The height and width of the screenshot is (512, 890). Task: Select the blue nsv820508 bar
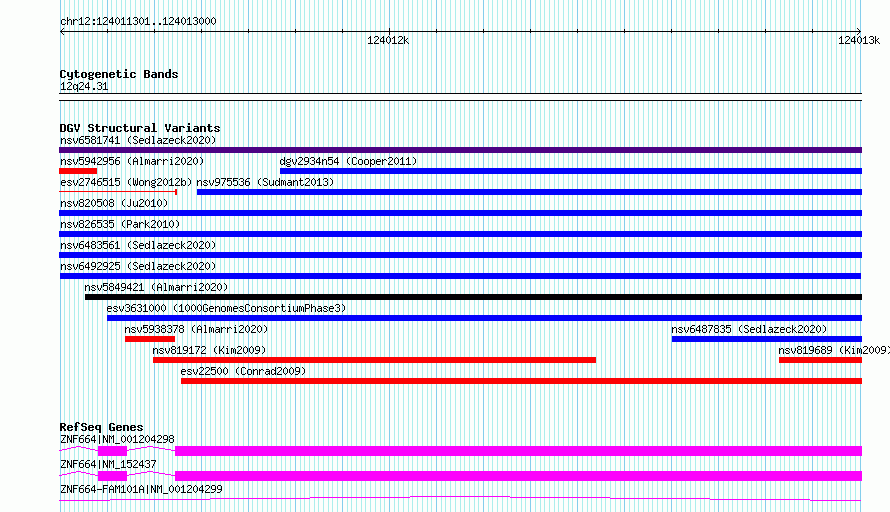[x=460, y=213]
